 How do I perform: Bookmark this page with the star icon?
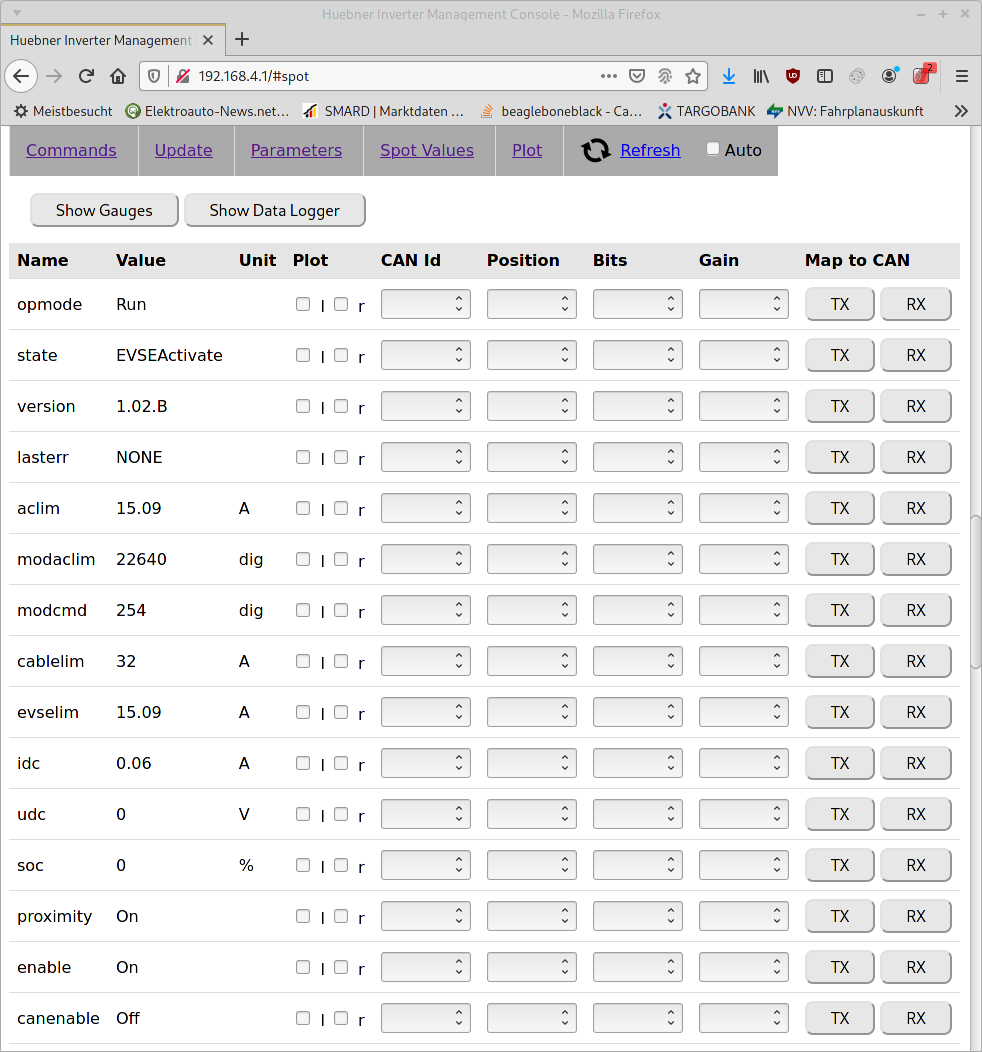click(692, 76)
